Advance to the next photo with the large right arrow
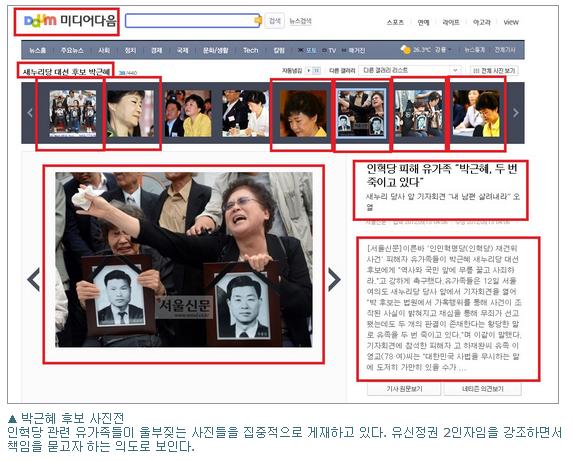Viewport: 573px width, 462px height. [x=334, y=279]
